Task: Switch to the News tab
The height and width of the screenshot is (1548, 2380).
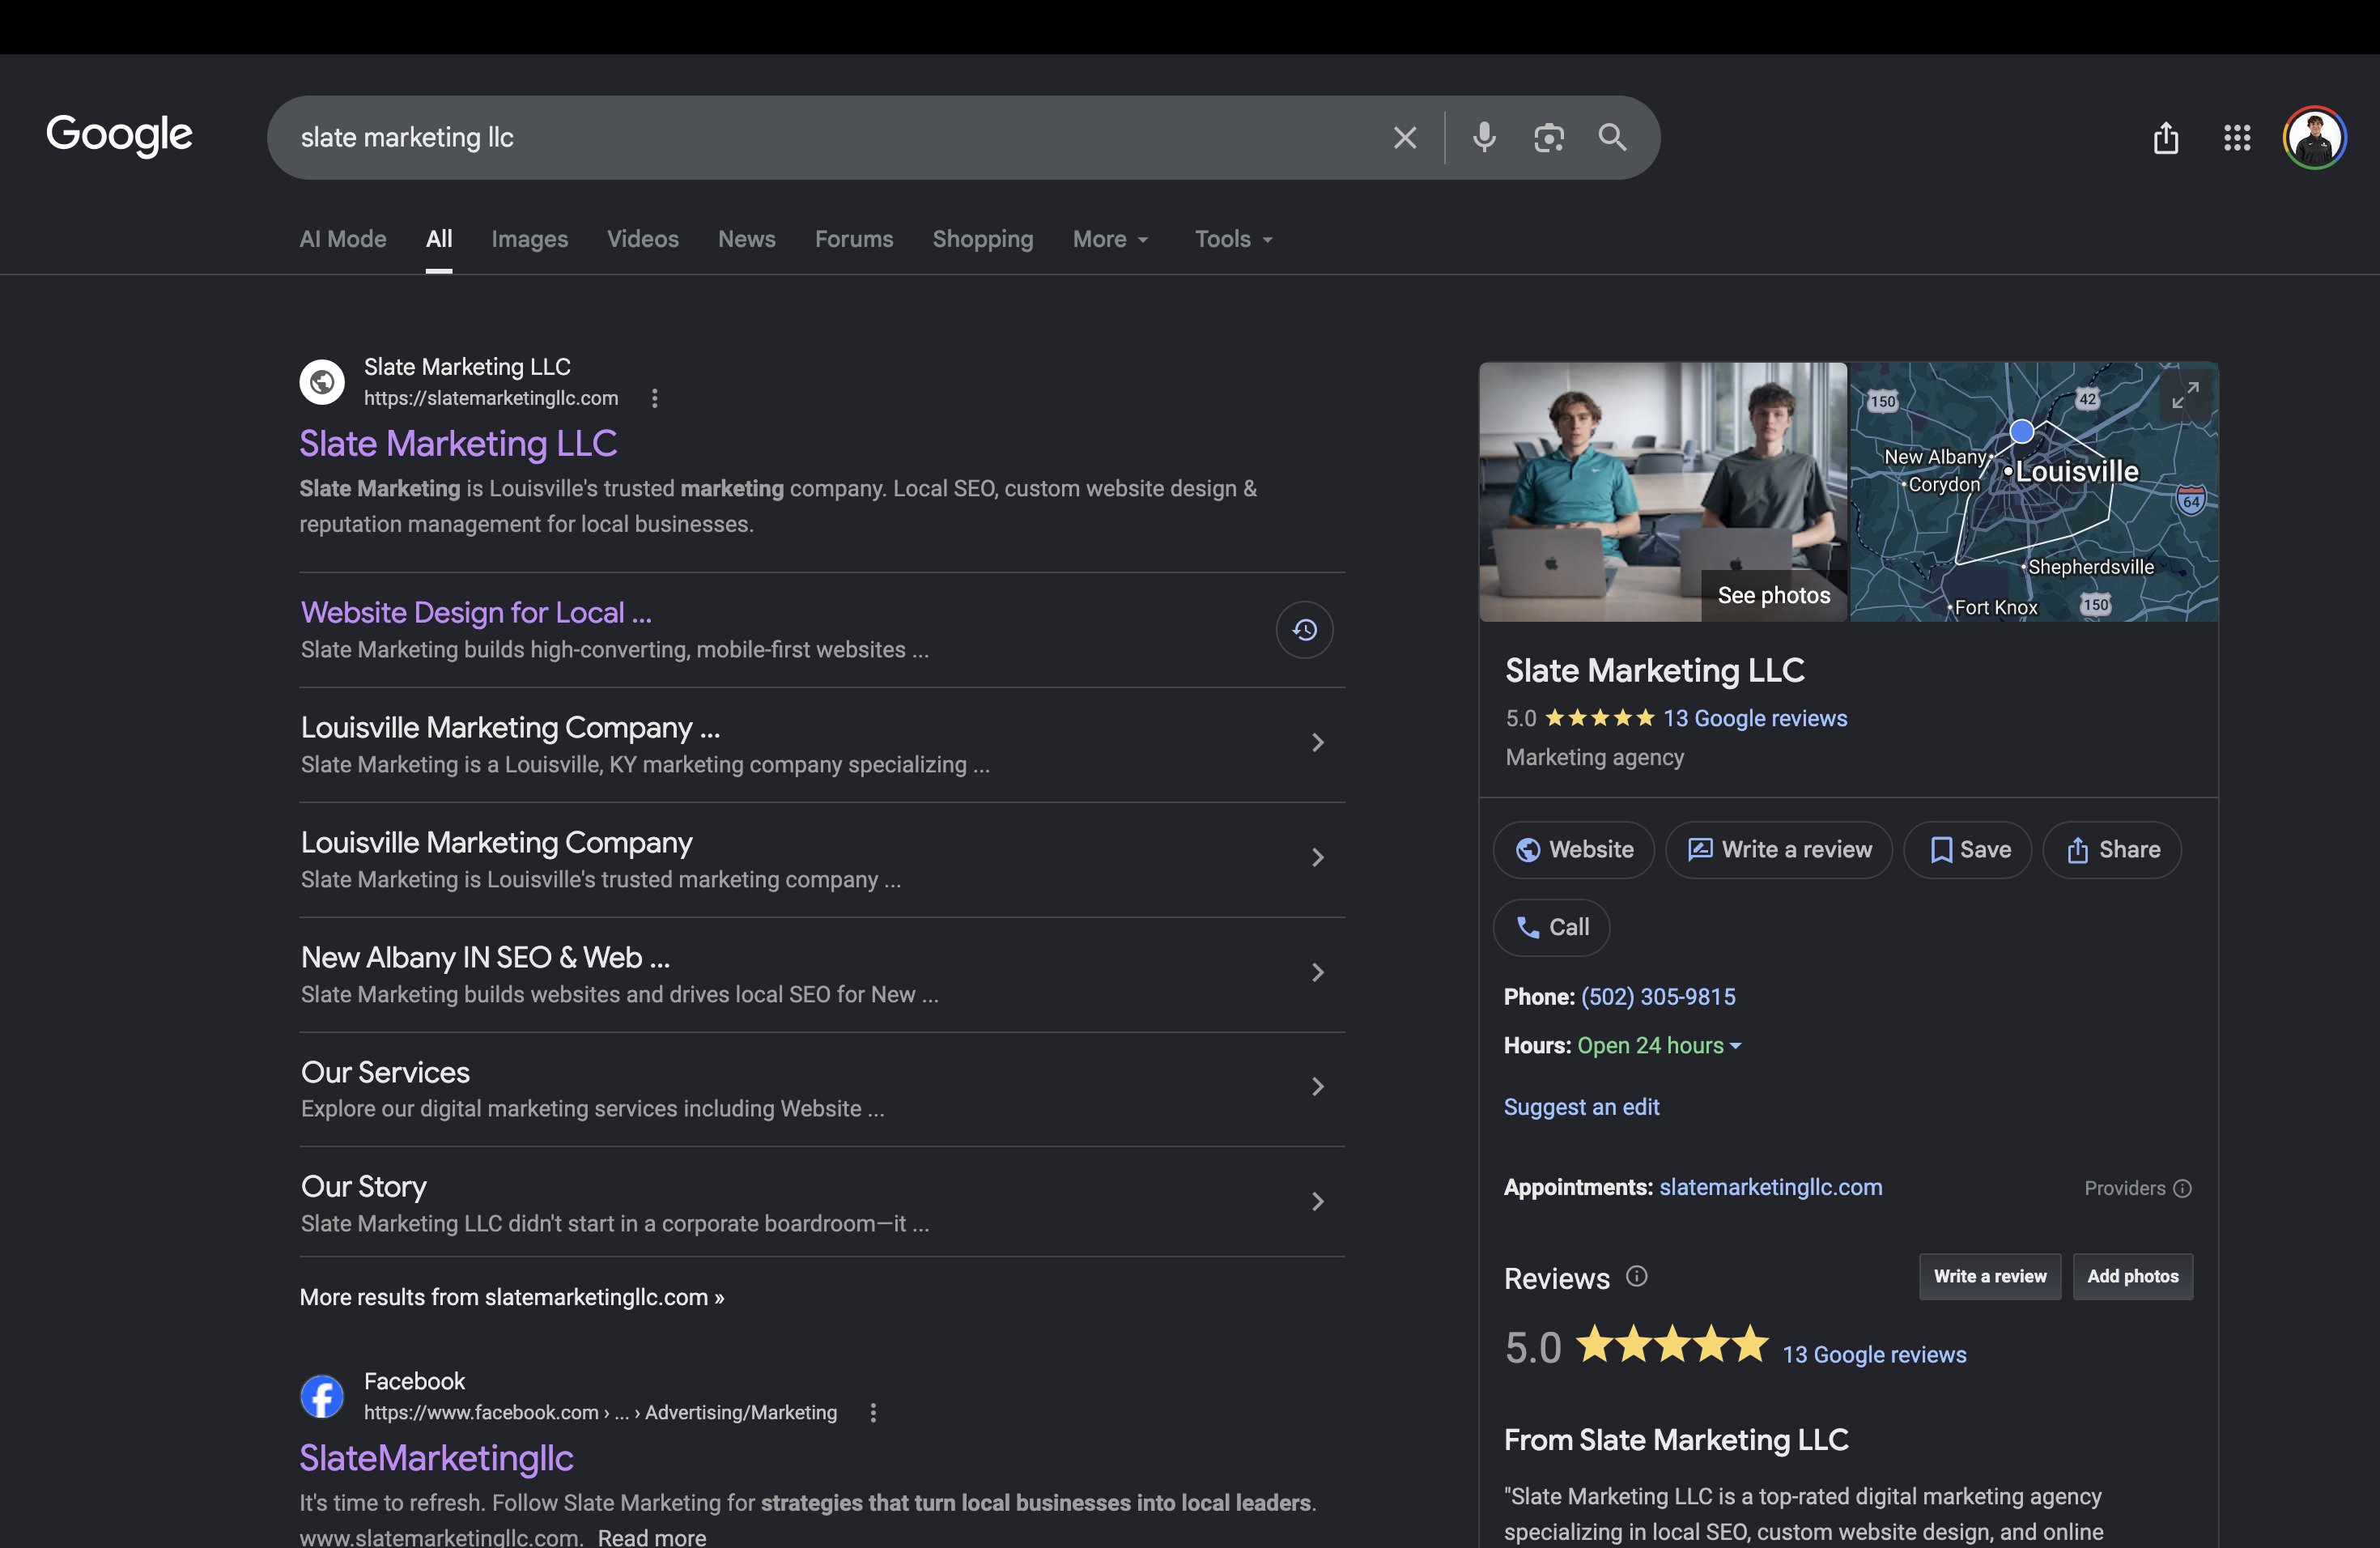Action: (747, 239)
